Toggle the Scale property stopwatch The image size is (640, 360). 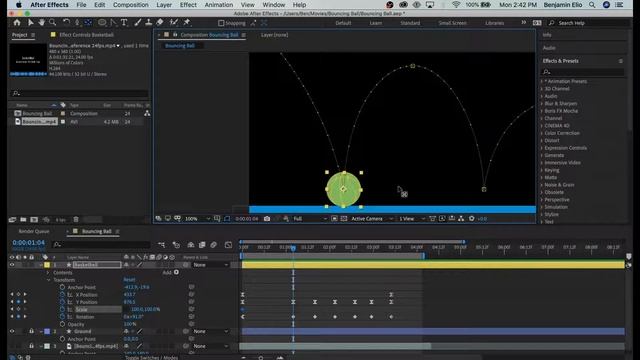62,309
